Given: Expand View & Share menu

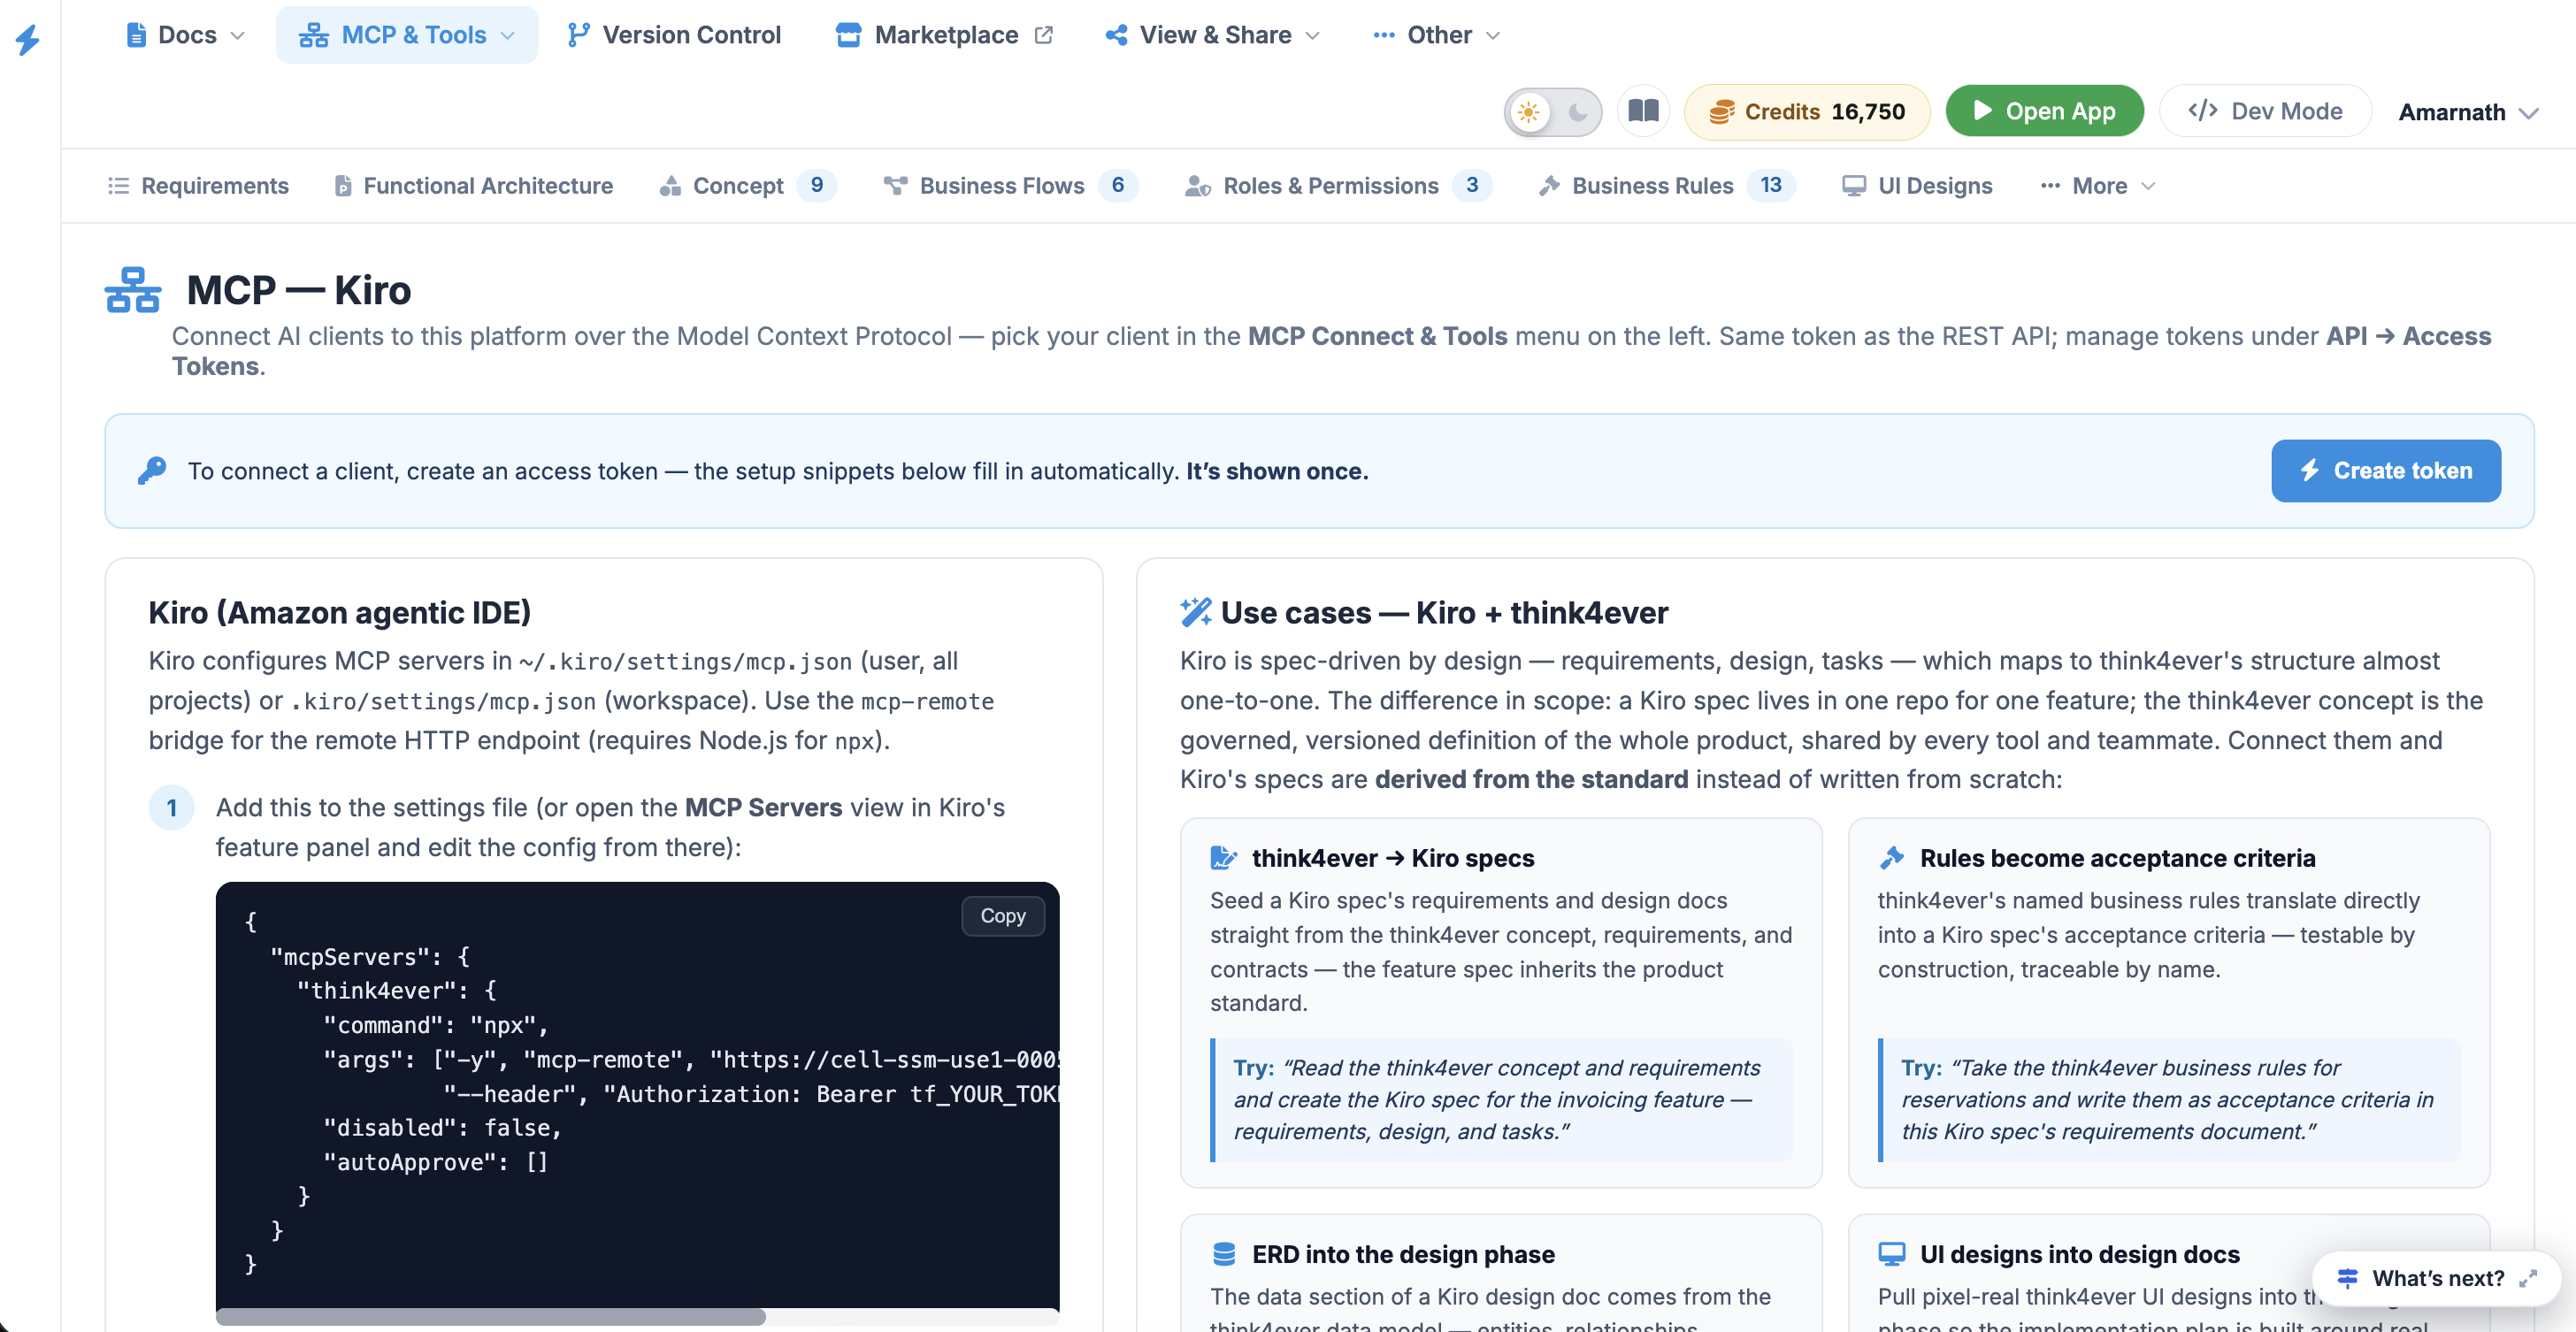Looking at the screenshot, I should (x=1212, y=35).
